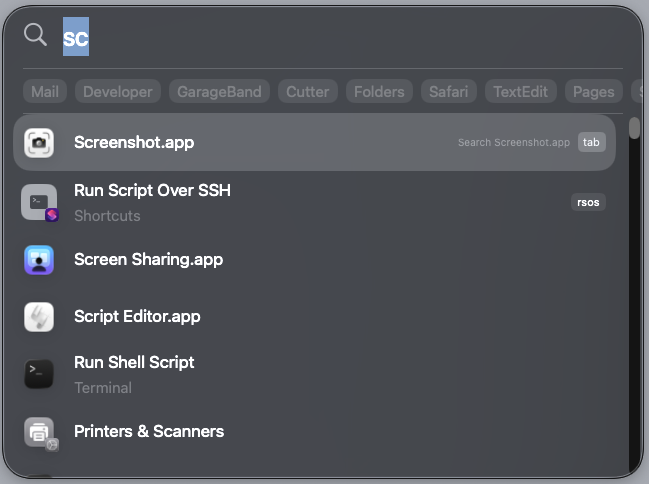Click the search field containing 'sc'
The image size is (649, 484).
(342, 36)
